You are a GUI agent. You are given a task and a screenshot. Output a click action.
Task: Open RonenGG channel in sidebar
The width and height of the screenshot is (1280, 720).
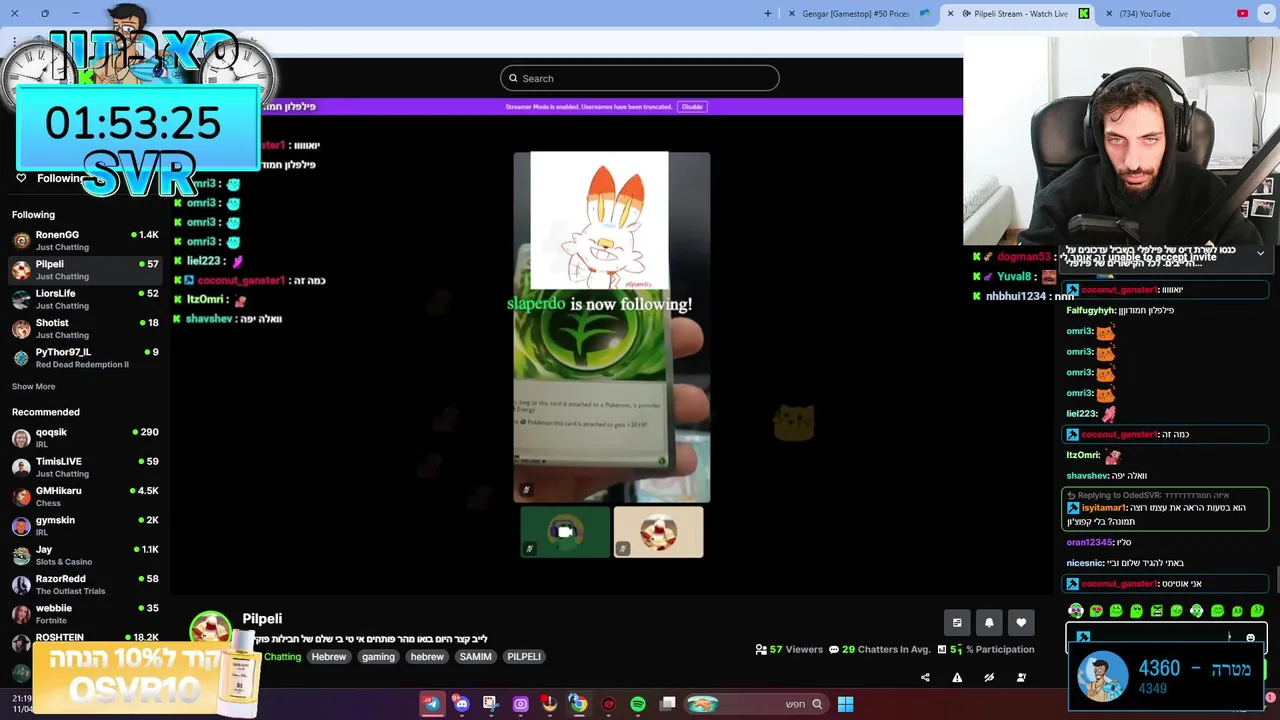(x=85, y=240)
